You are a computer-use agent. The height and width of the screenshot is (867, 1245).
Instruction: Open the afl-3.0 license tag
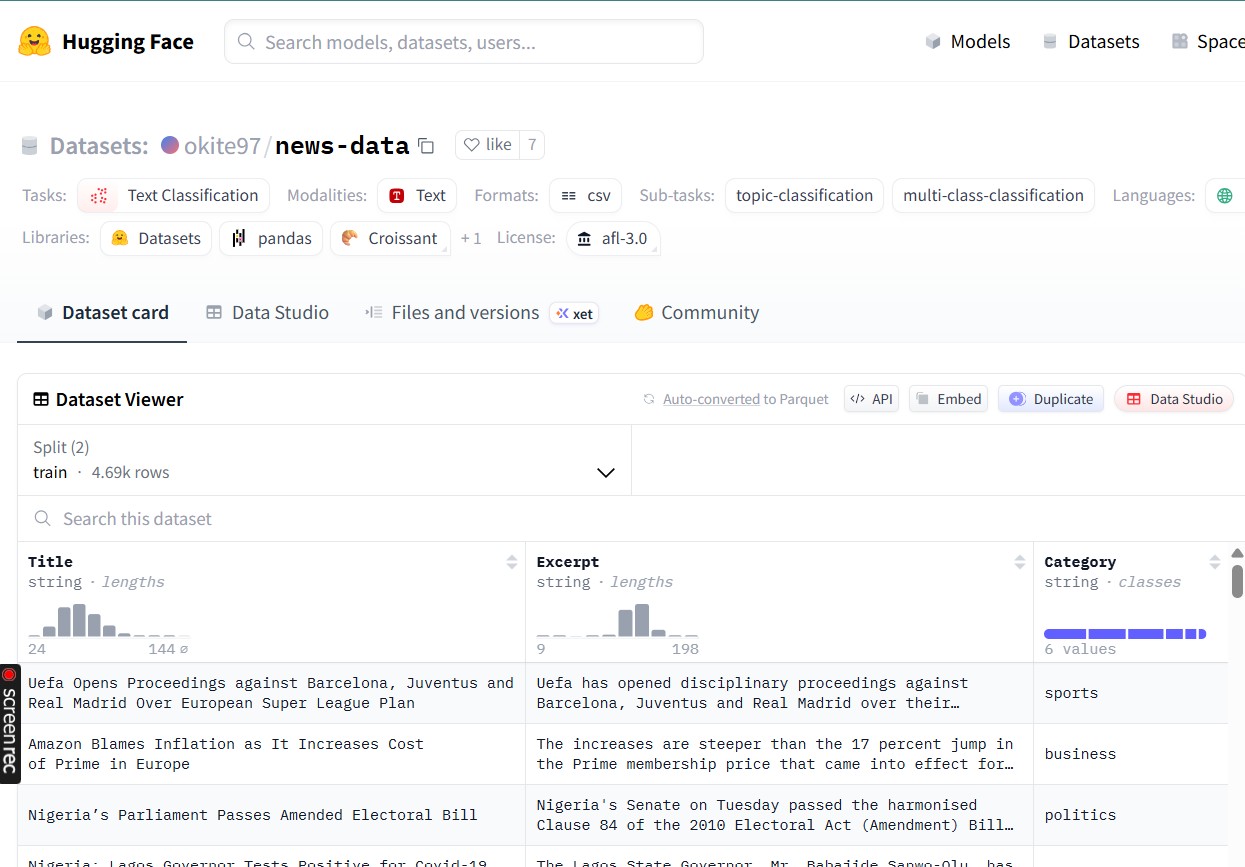pos(613,239)
